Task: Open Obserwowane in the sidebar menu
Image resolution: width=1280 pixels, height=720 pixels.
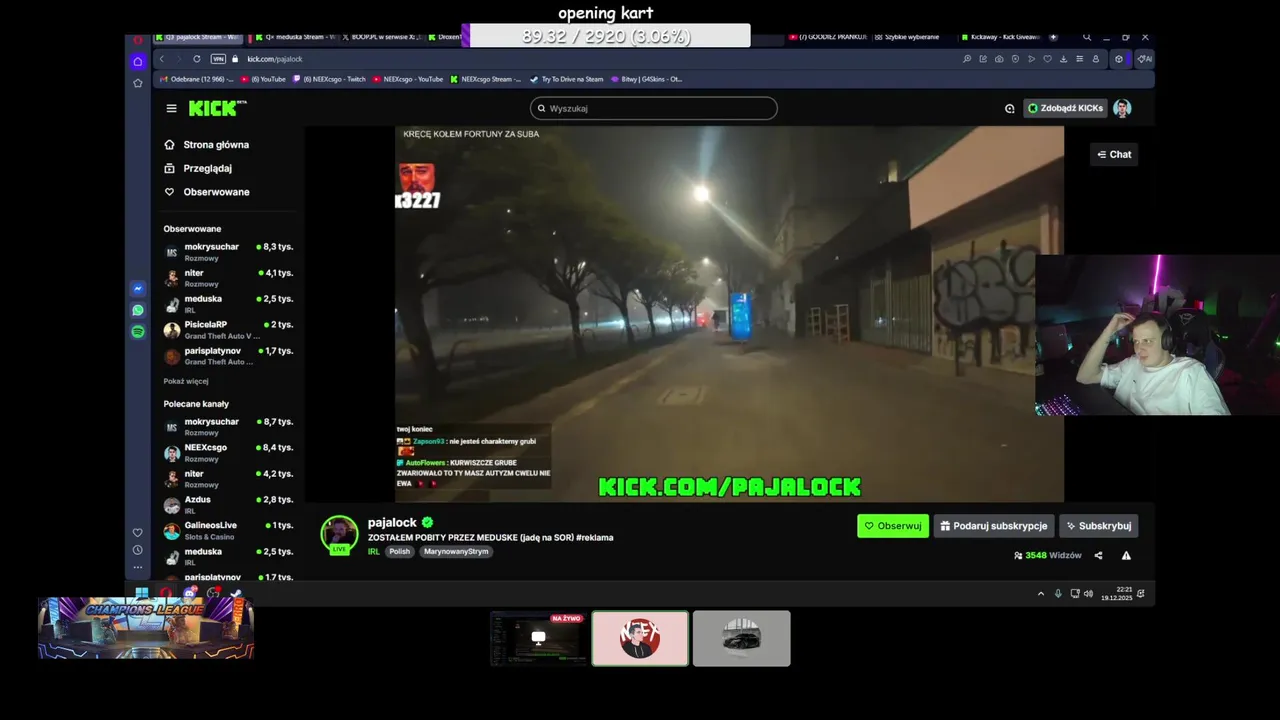Action: tap(207, 192)
